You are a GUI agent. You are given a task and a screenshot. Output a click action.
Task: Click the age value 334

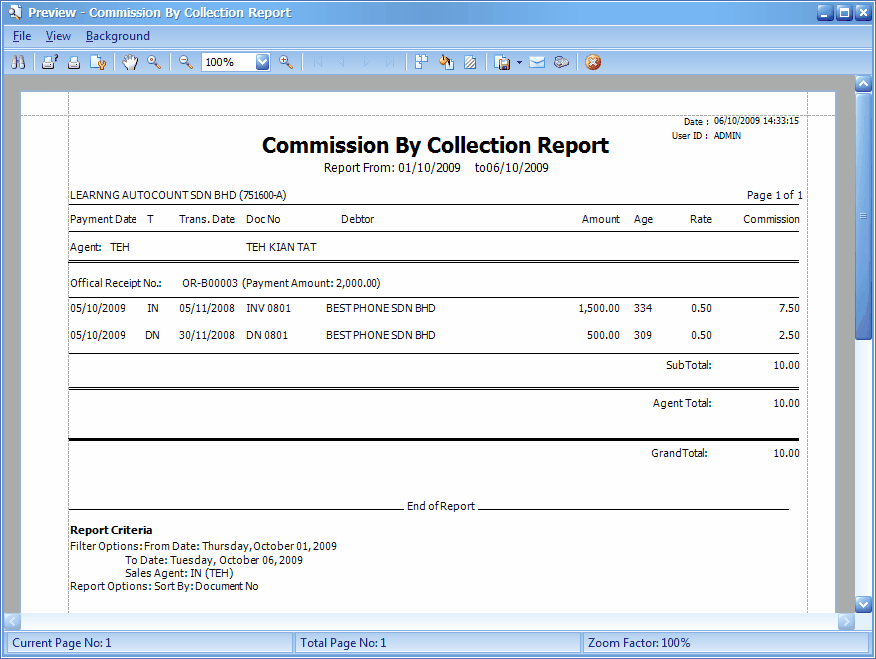coord(643,308)
